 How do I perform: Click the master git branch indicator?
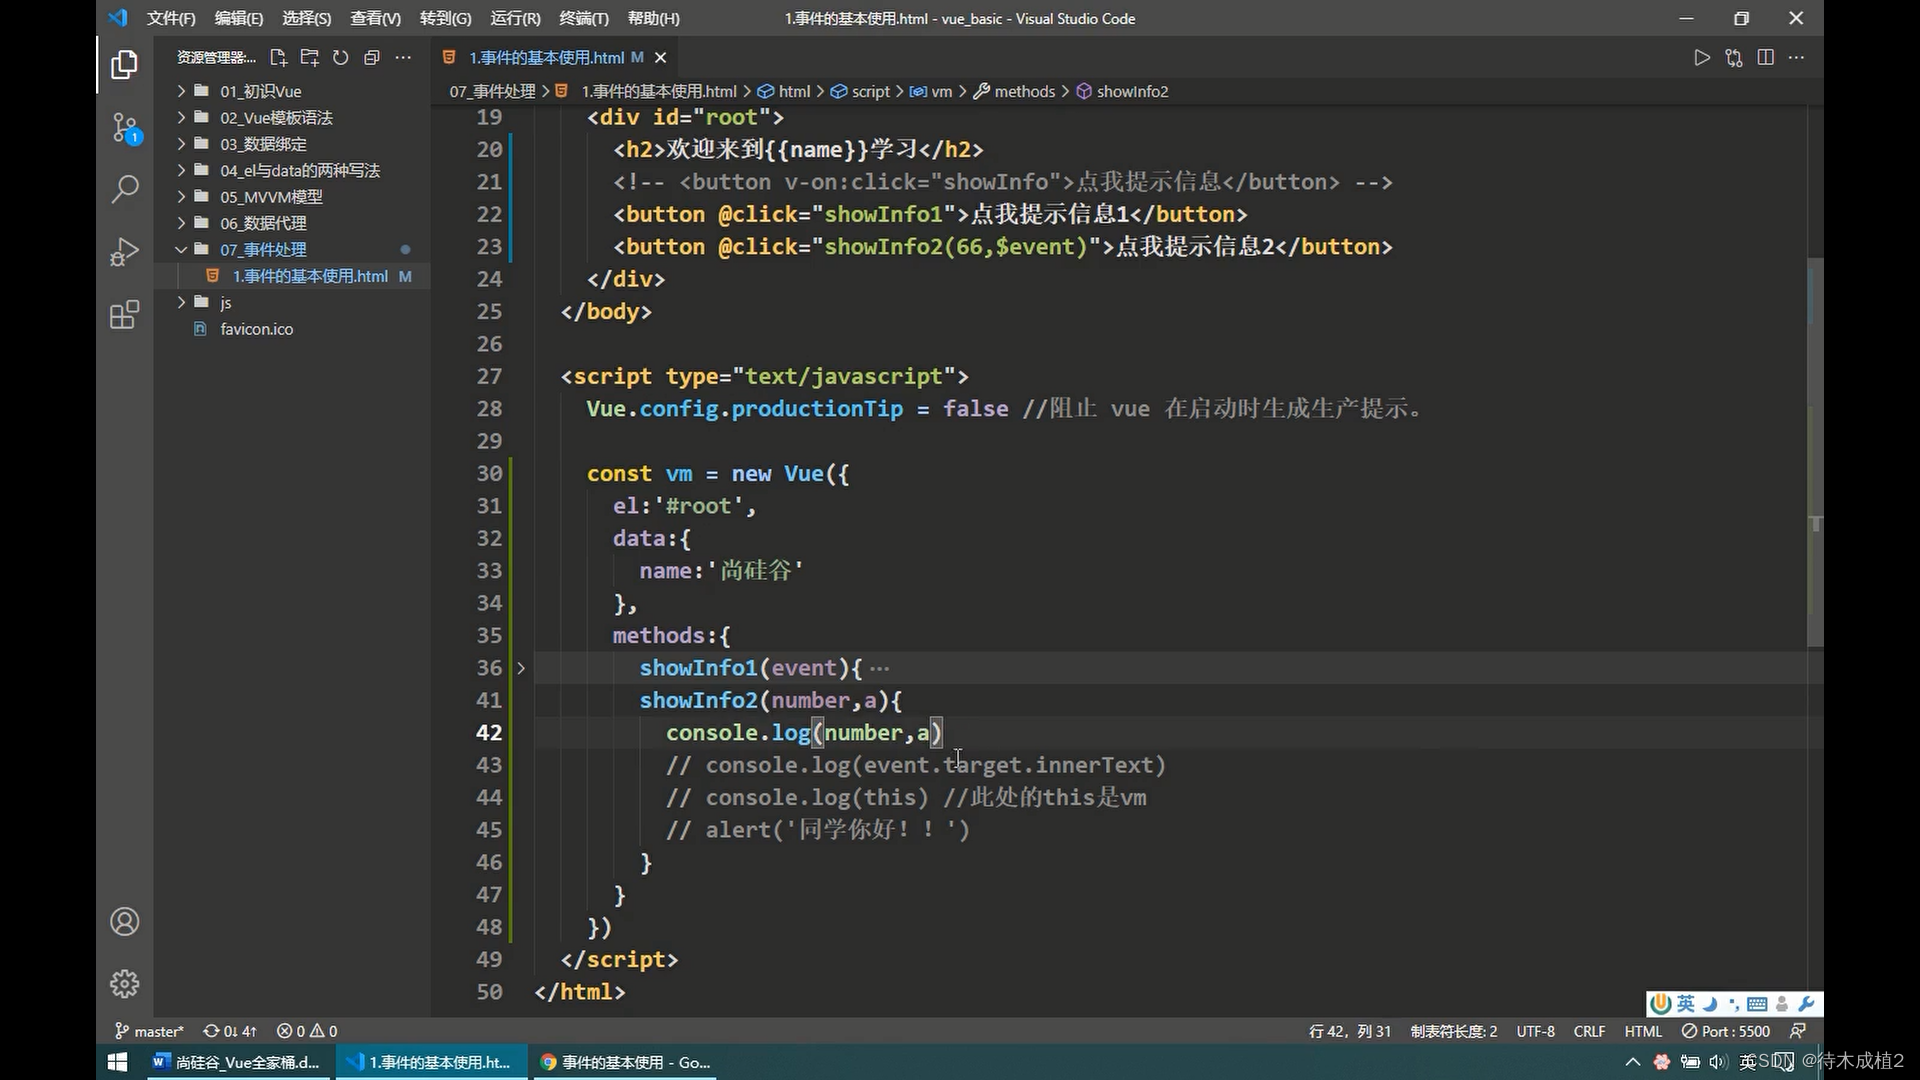pyautogui.click(x=149, y=1031)
